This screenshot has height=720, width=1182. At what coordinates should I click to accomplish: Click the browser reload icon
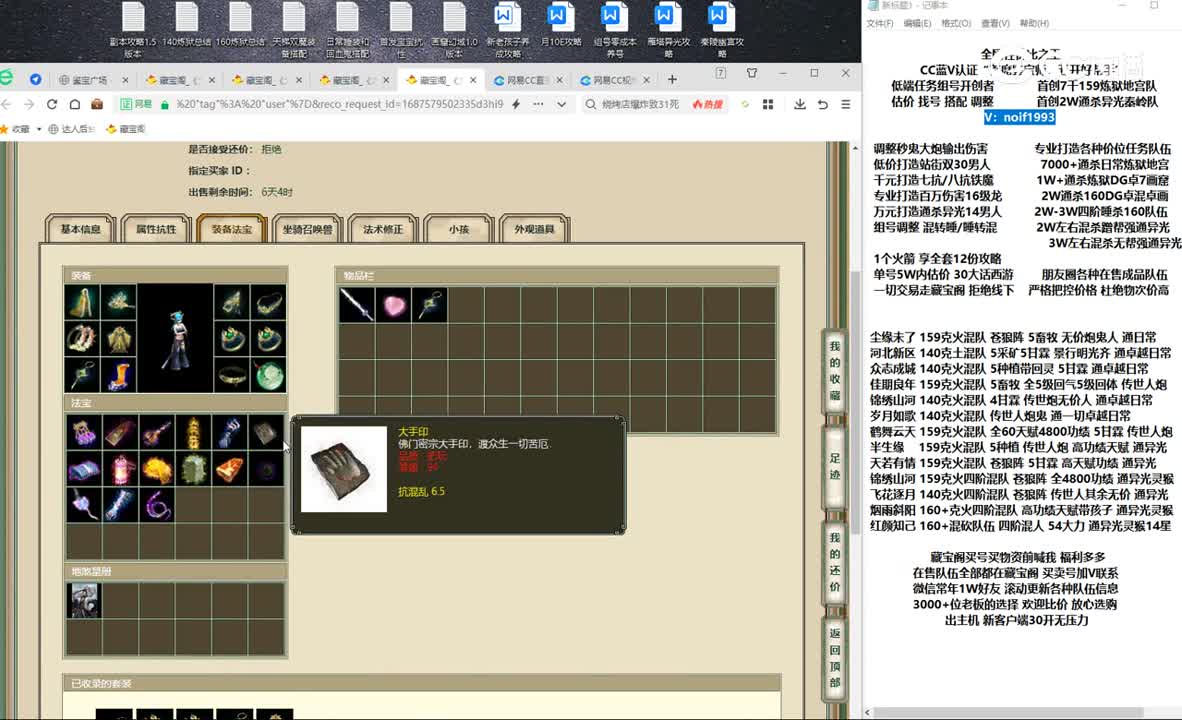[x=52, y=104]
